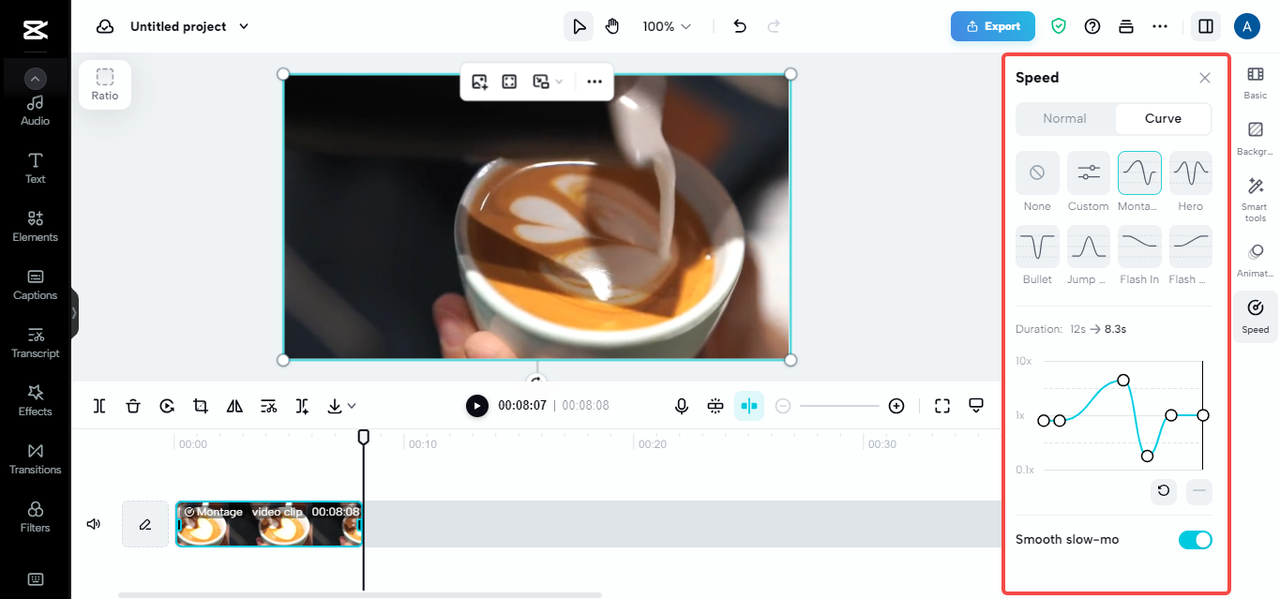Click the record voiceover microphone icon
1280x599 pixels.
681,406
